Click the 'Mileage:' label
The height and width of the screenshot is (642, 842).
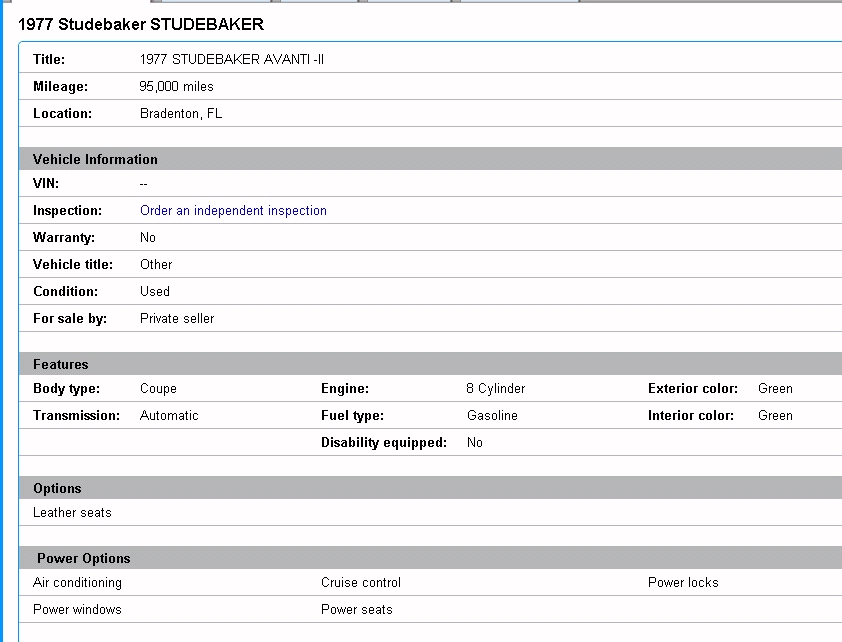pos(61,86)
